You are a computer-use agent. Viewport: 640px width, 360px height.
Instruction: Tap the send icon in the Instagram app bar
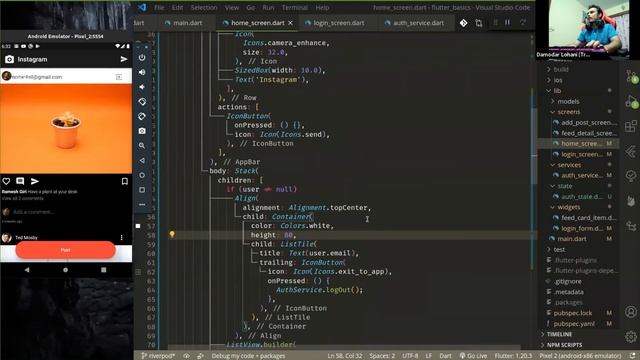click(x=124, y=59)
